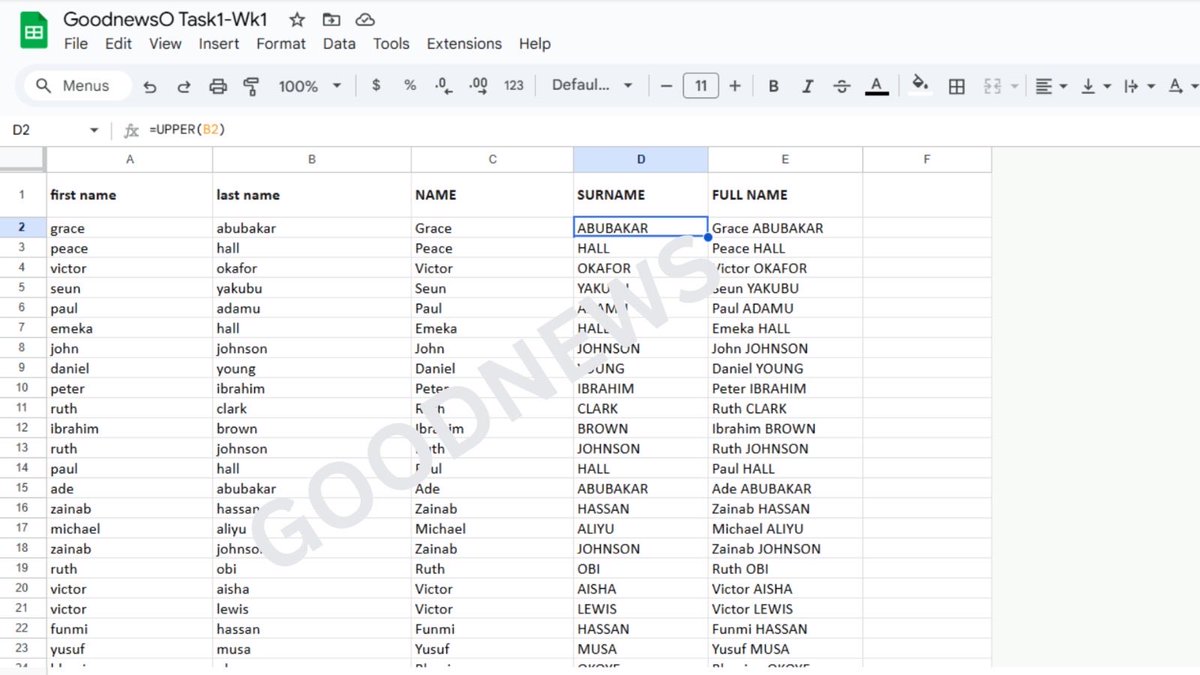
Task: Select cell containing okafor
Action: (312, 268)
